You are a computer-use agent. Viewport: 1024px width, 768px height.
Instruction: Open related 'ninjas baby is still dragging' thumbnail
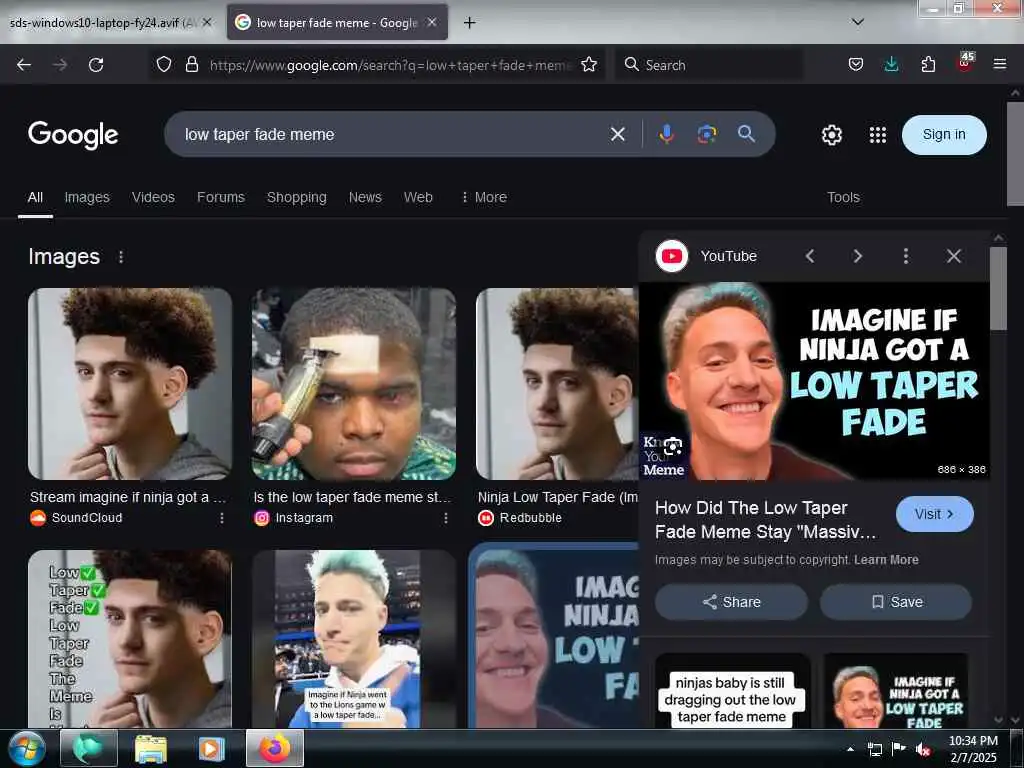732,691
